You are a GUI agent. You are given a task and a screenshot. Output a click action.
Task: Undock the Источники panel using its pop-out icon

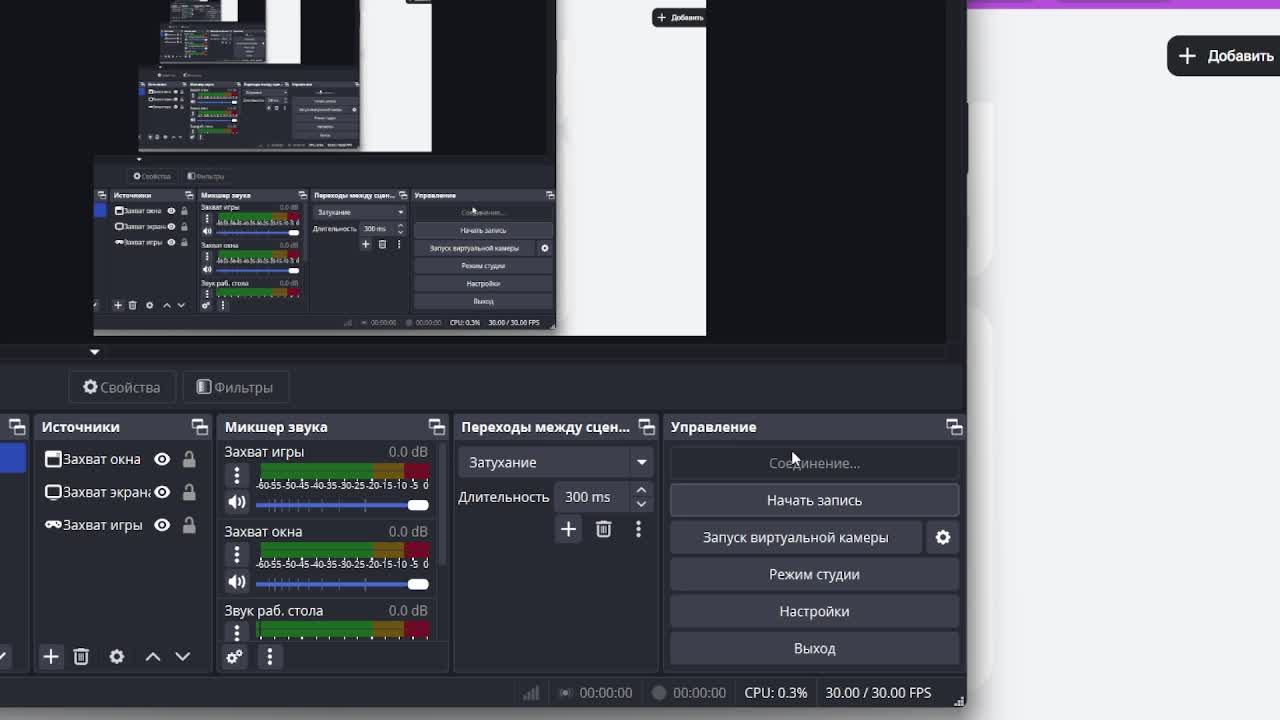click(200, 427)
